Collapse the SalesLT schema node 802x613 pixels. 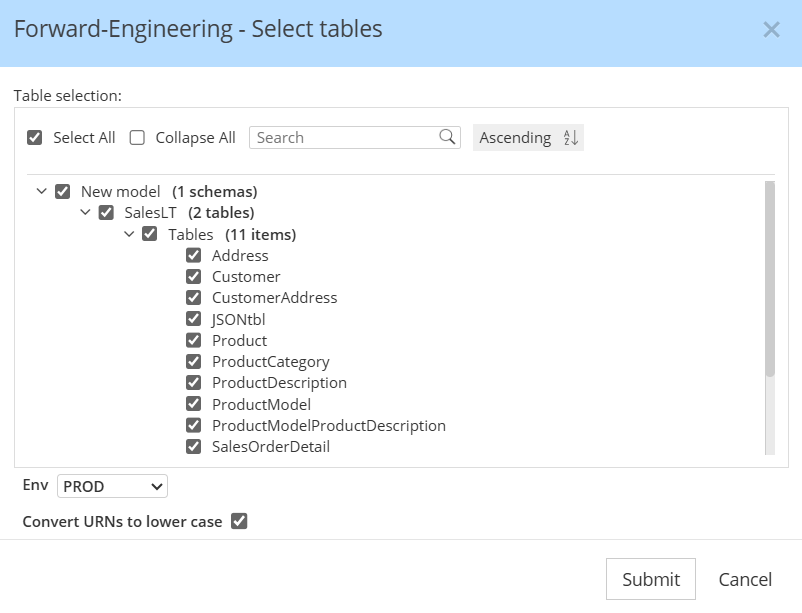point(85,212)
